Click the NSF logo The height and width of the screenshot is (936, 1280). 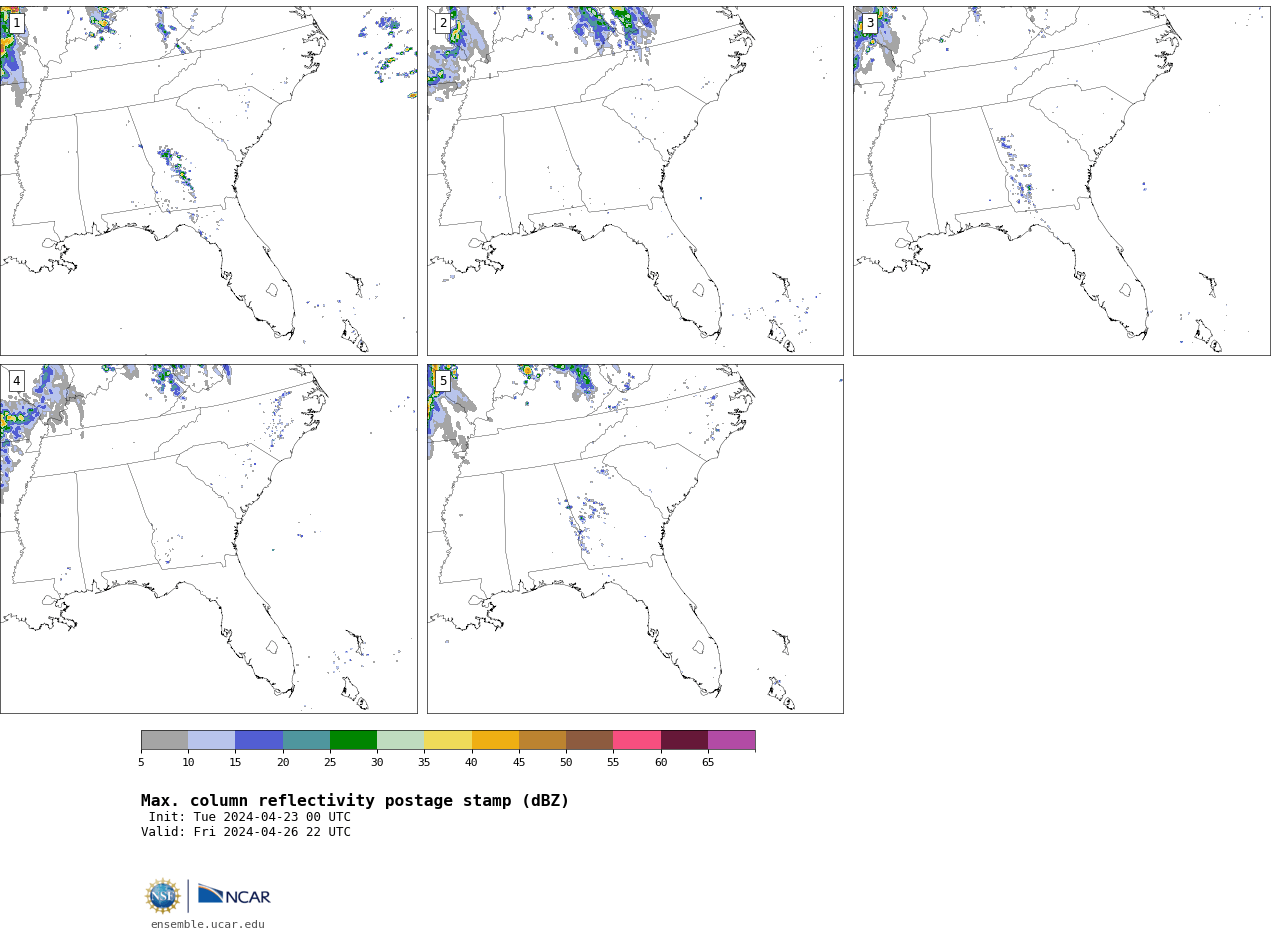(163, 896)
